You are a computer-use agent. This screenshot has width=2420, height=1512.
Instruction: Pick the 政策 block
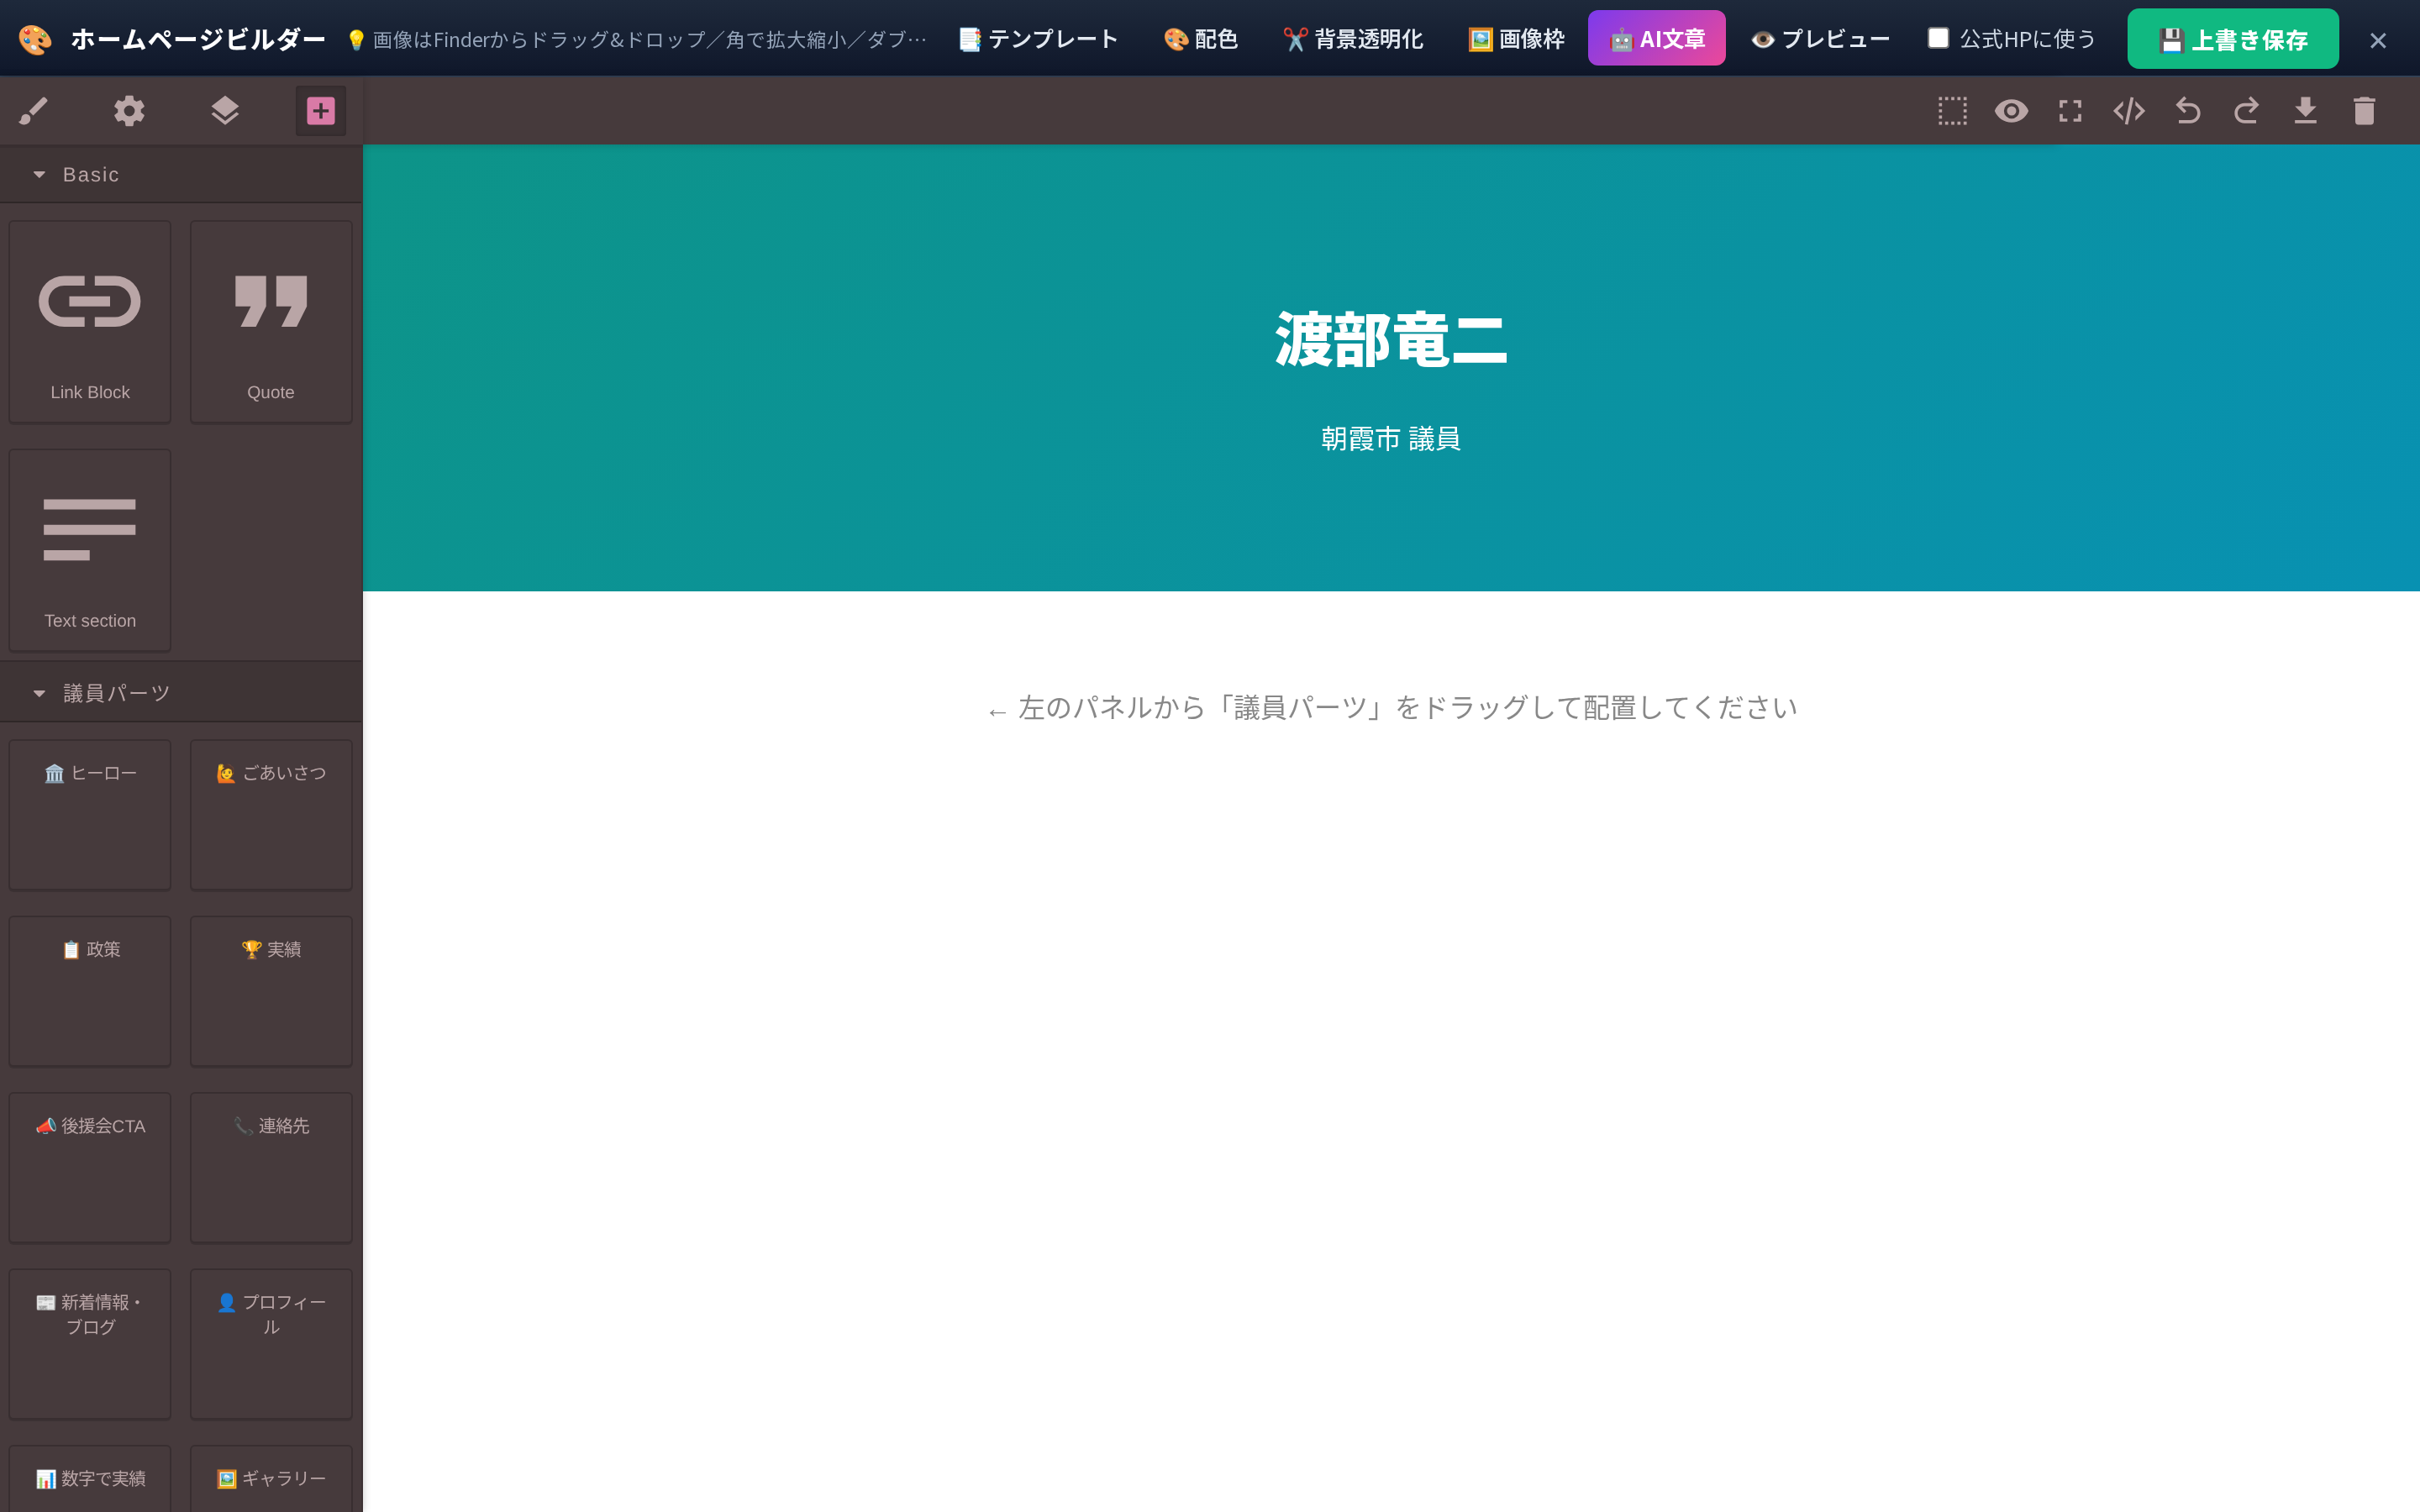tap(90, 991)
